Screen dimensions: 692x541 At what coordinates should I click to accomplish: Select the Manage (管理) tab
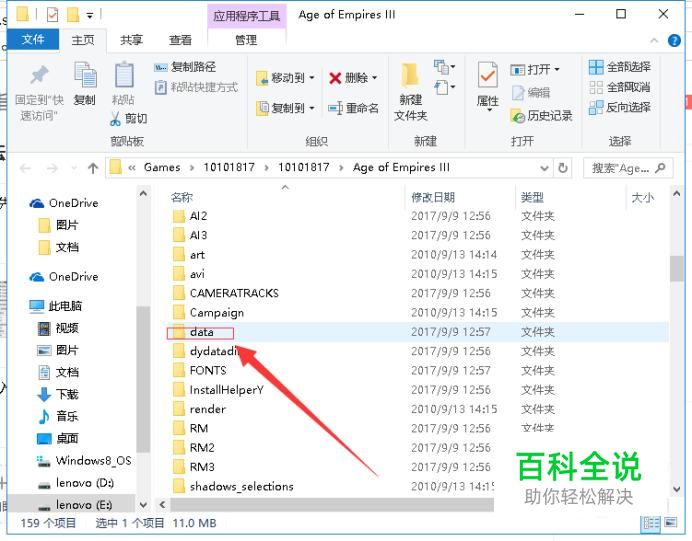point(246,40)
